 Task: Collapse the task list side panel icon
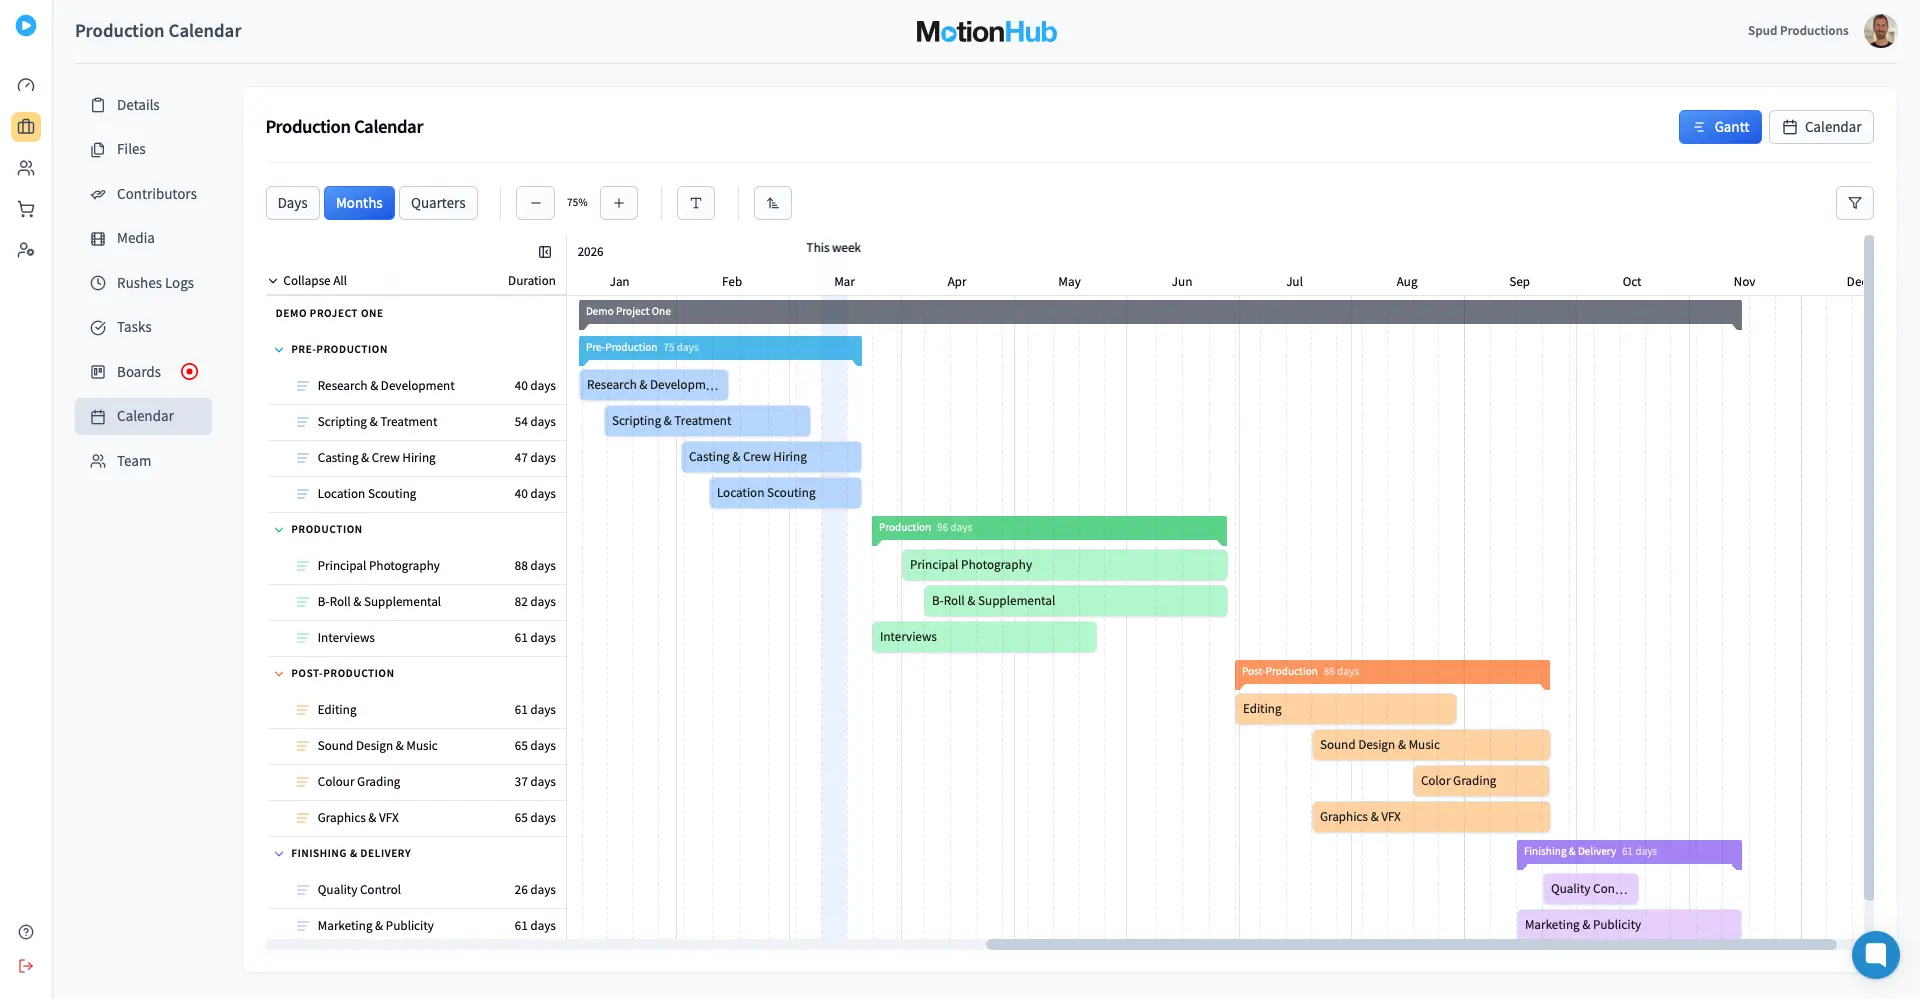[x=545, y=252]
